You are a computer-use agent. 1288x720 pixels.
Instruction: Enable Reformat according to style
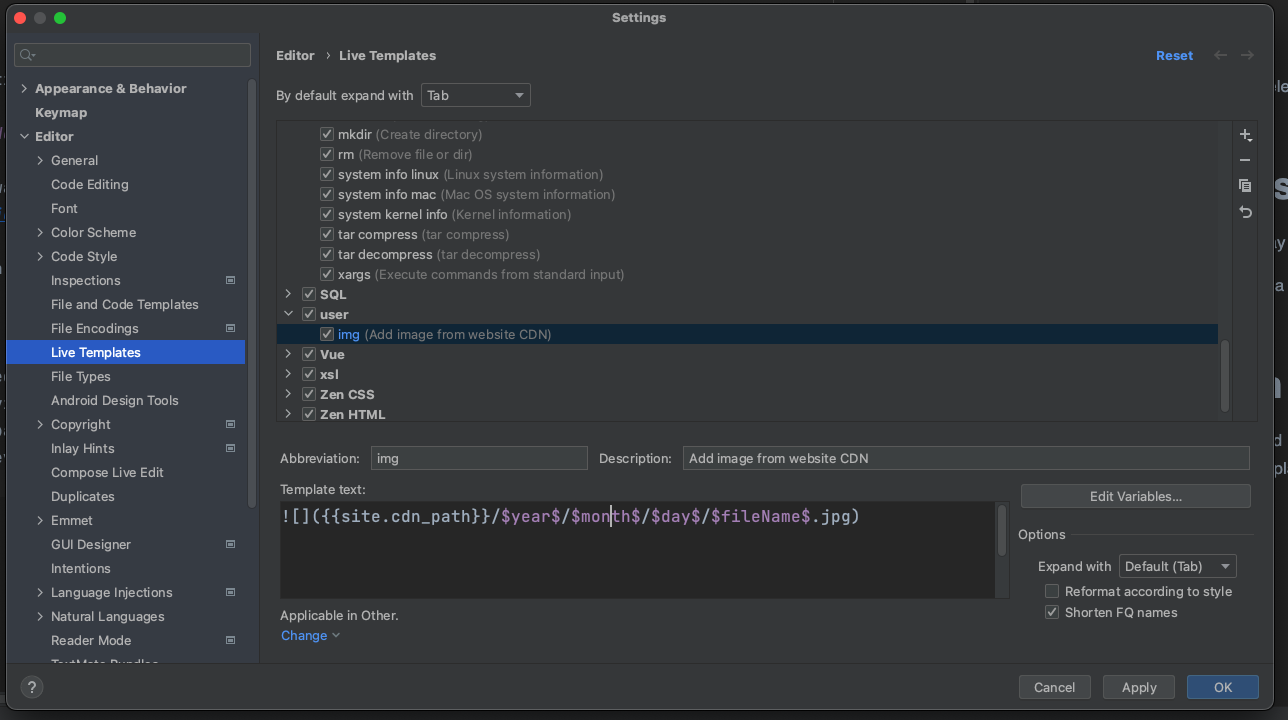pos(1052,591)
